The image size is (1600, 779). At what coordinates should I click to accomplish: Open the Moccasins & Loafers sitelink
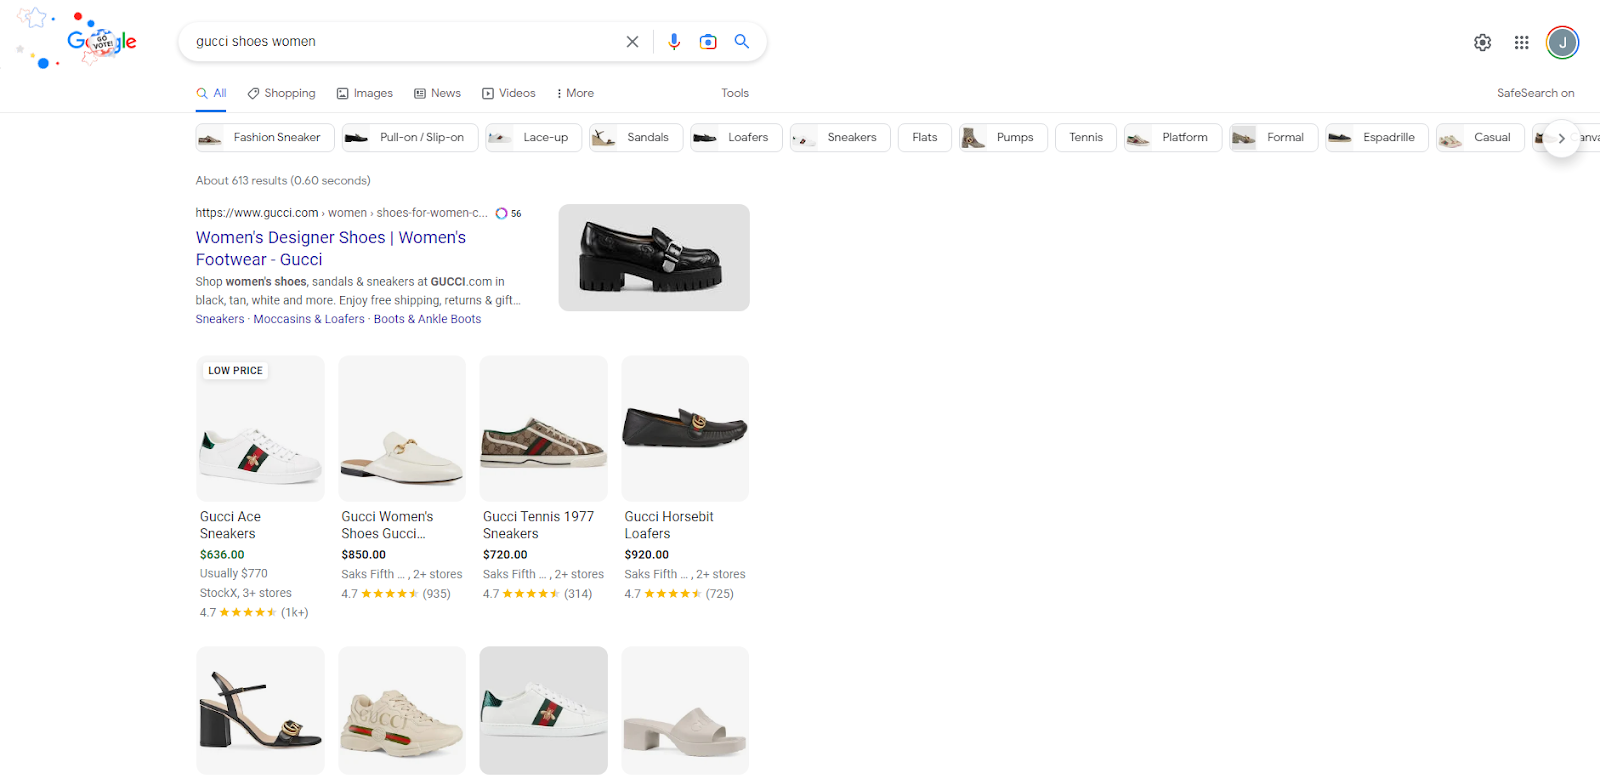coord(309,319)
